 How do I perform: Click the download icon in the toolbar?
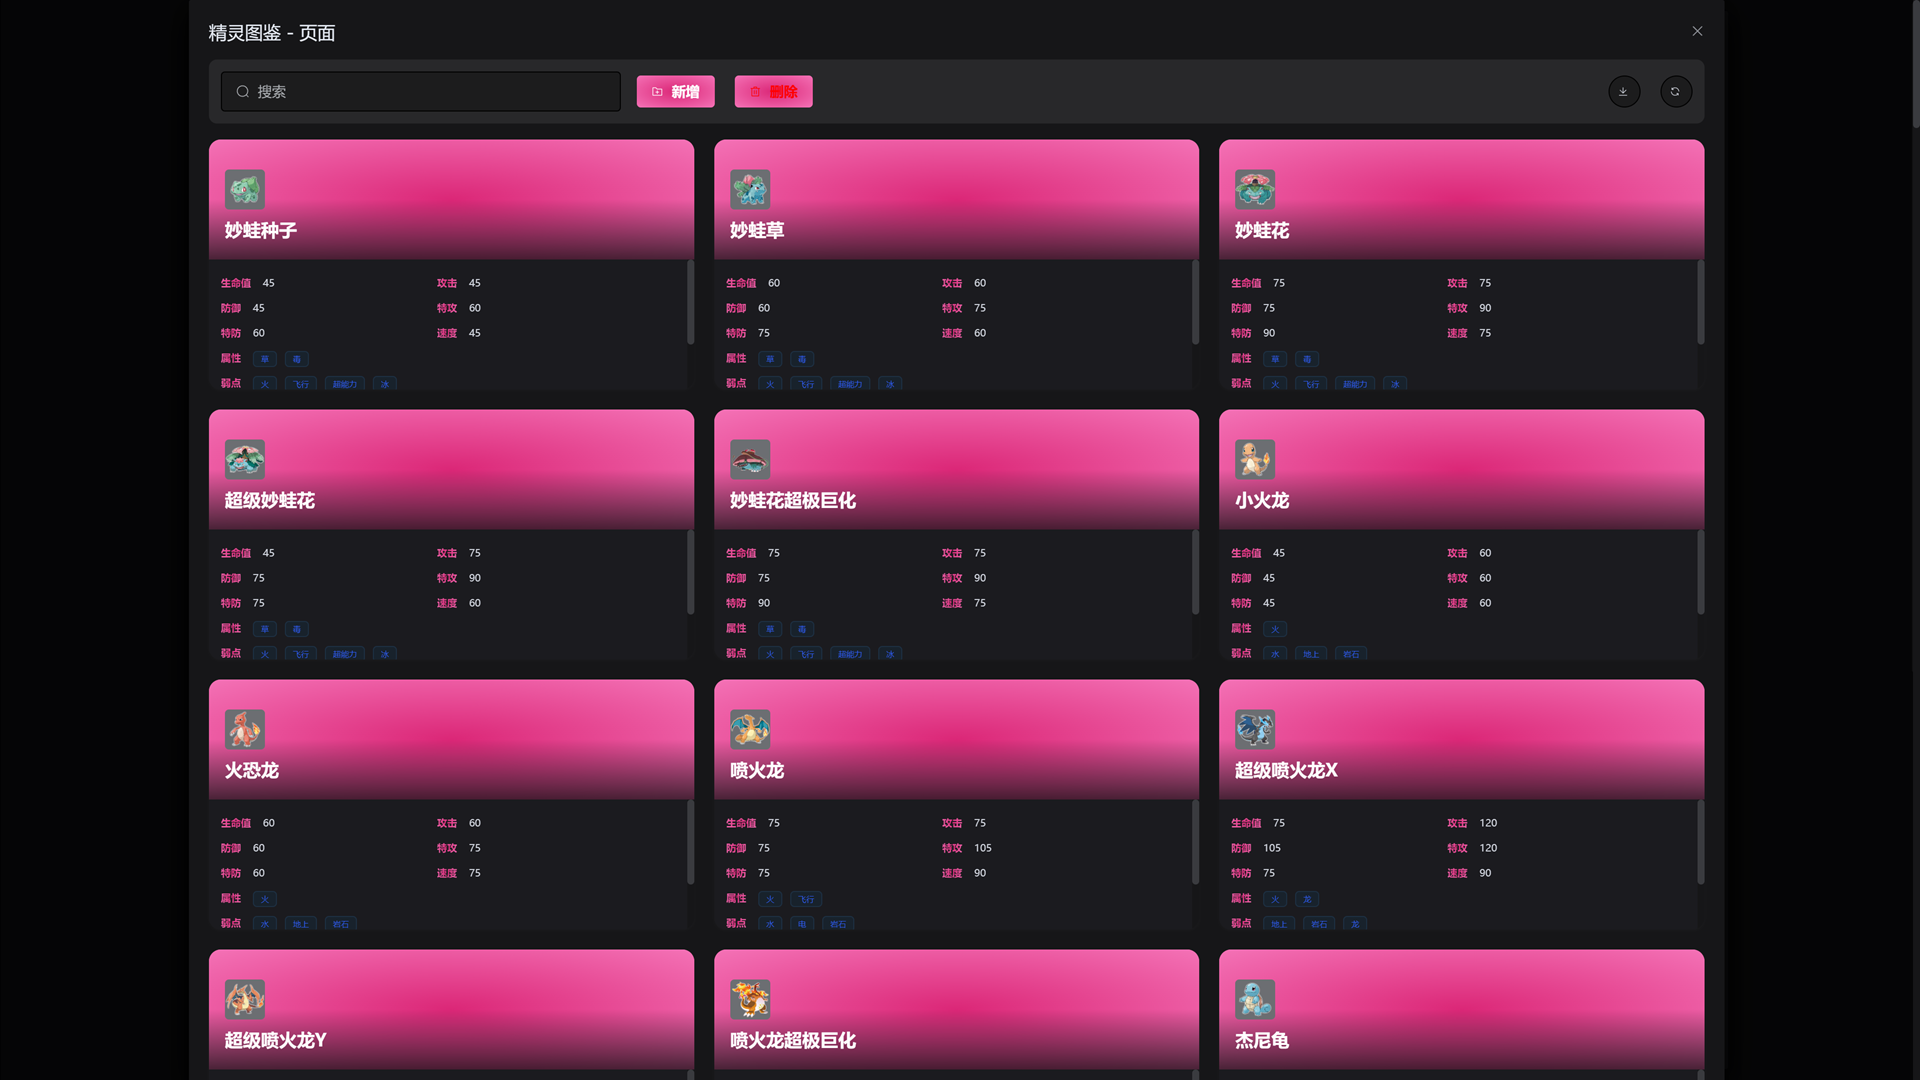[1623, 92]
